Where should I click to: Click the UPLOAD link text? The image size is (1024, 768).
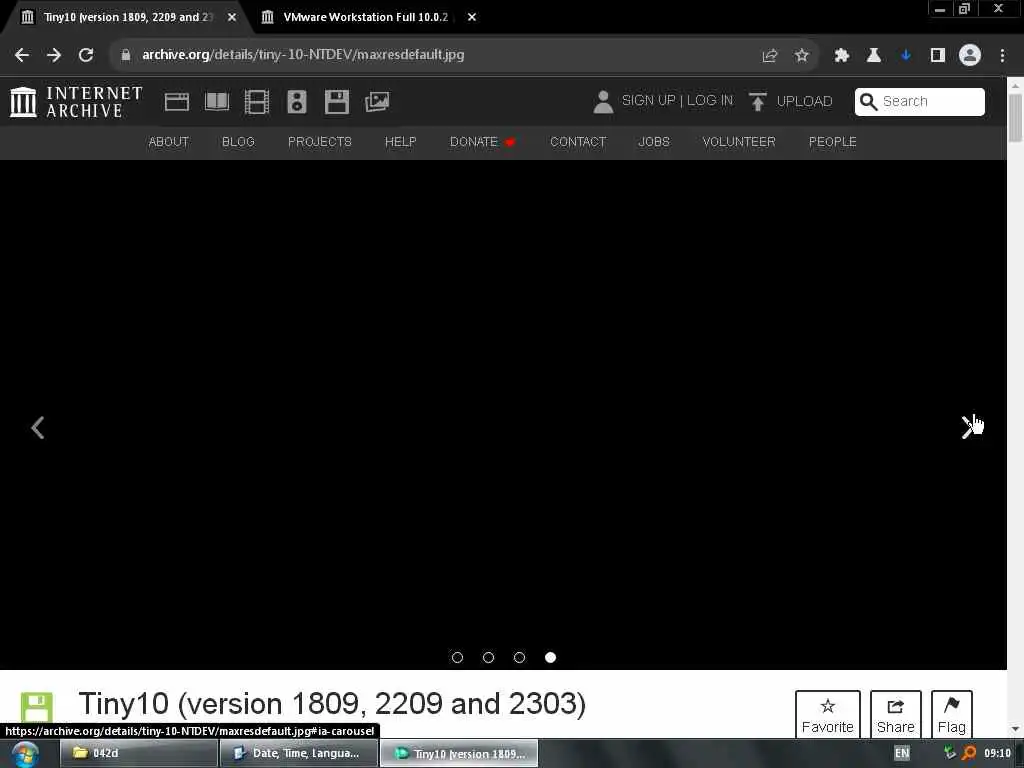(x=804, y=101)
